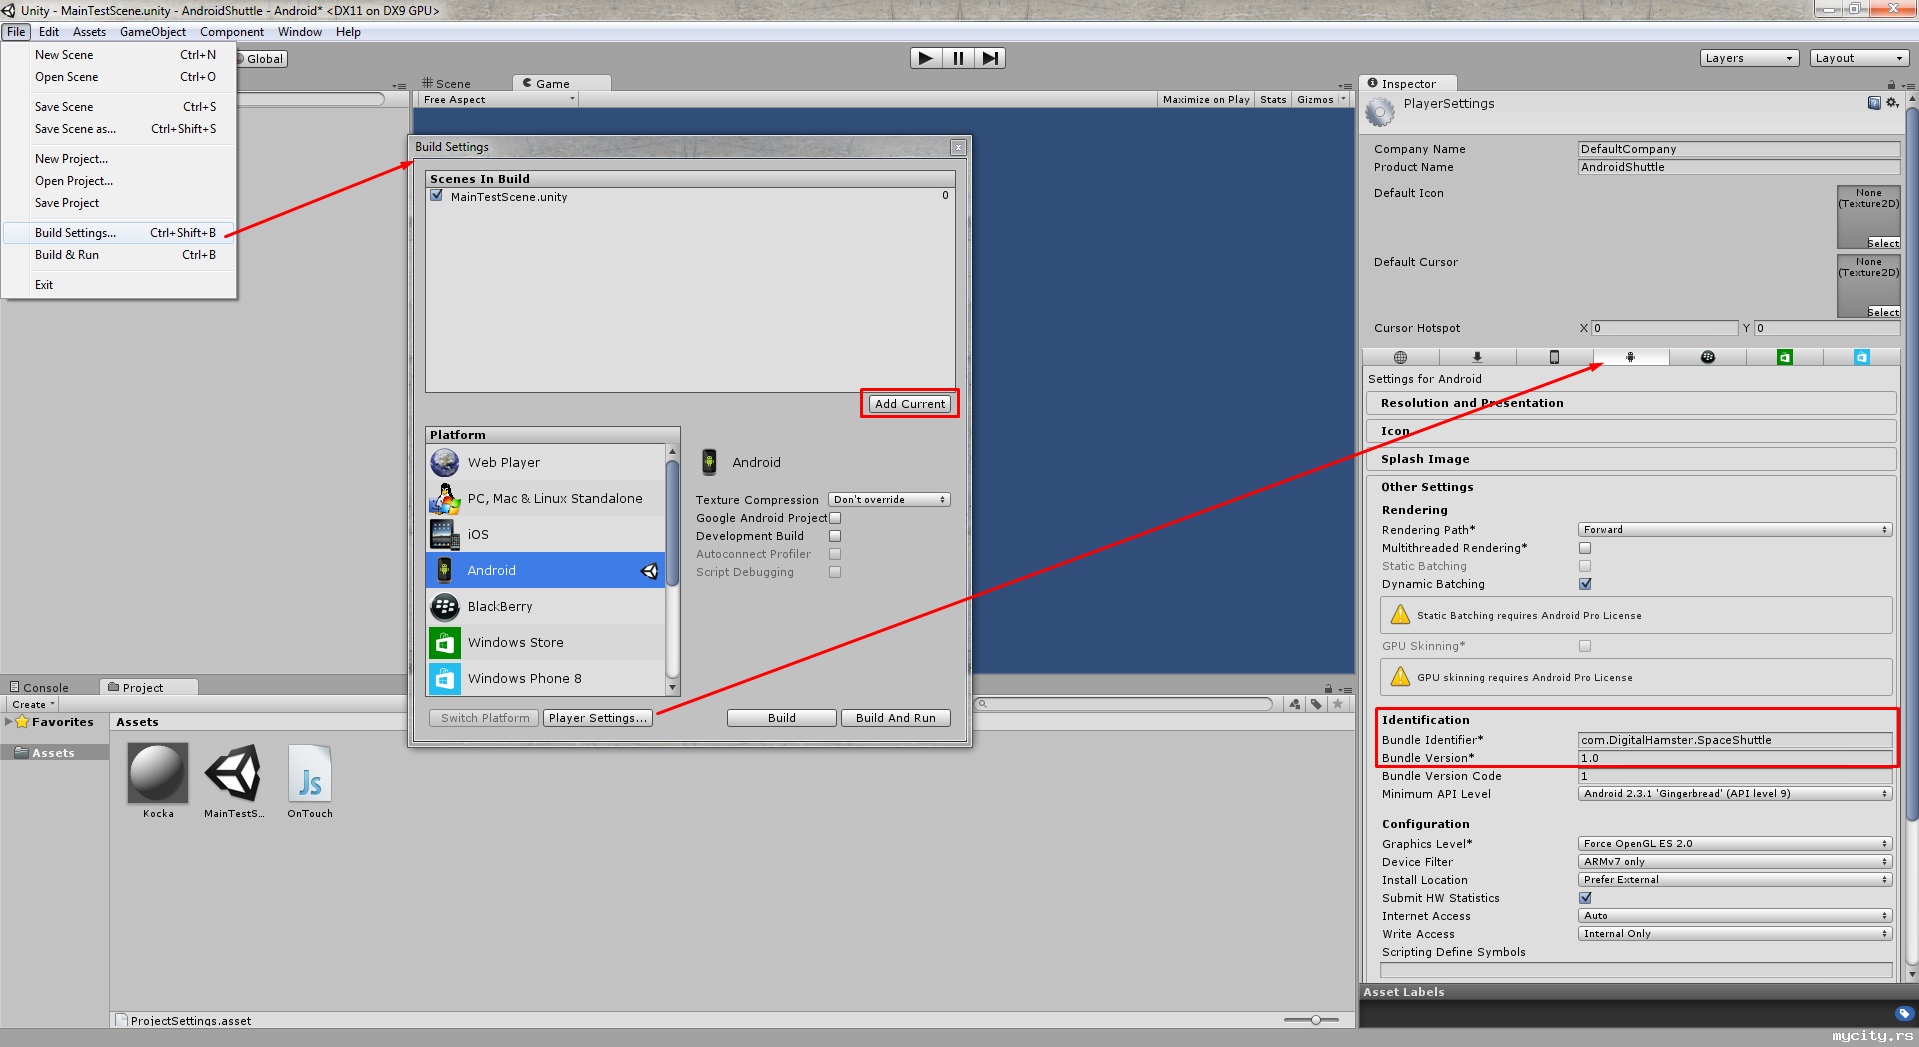Uncheck Submit HW Statistics

[1585, 898]
